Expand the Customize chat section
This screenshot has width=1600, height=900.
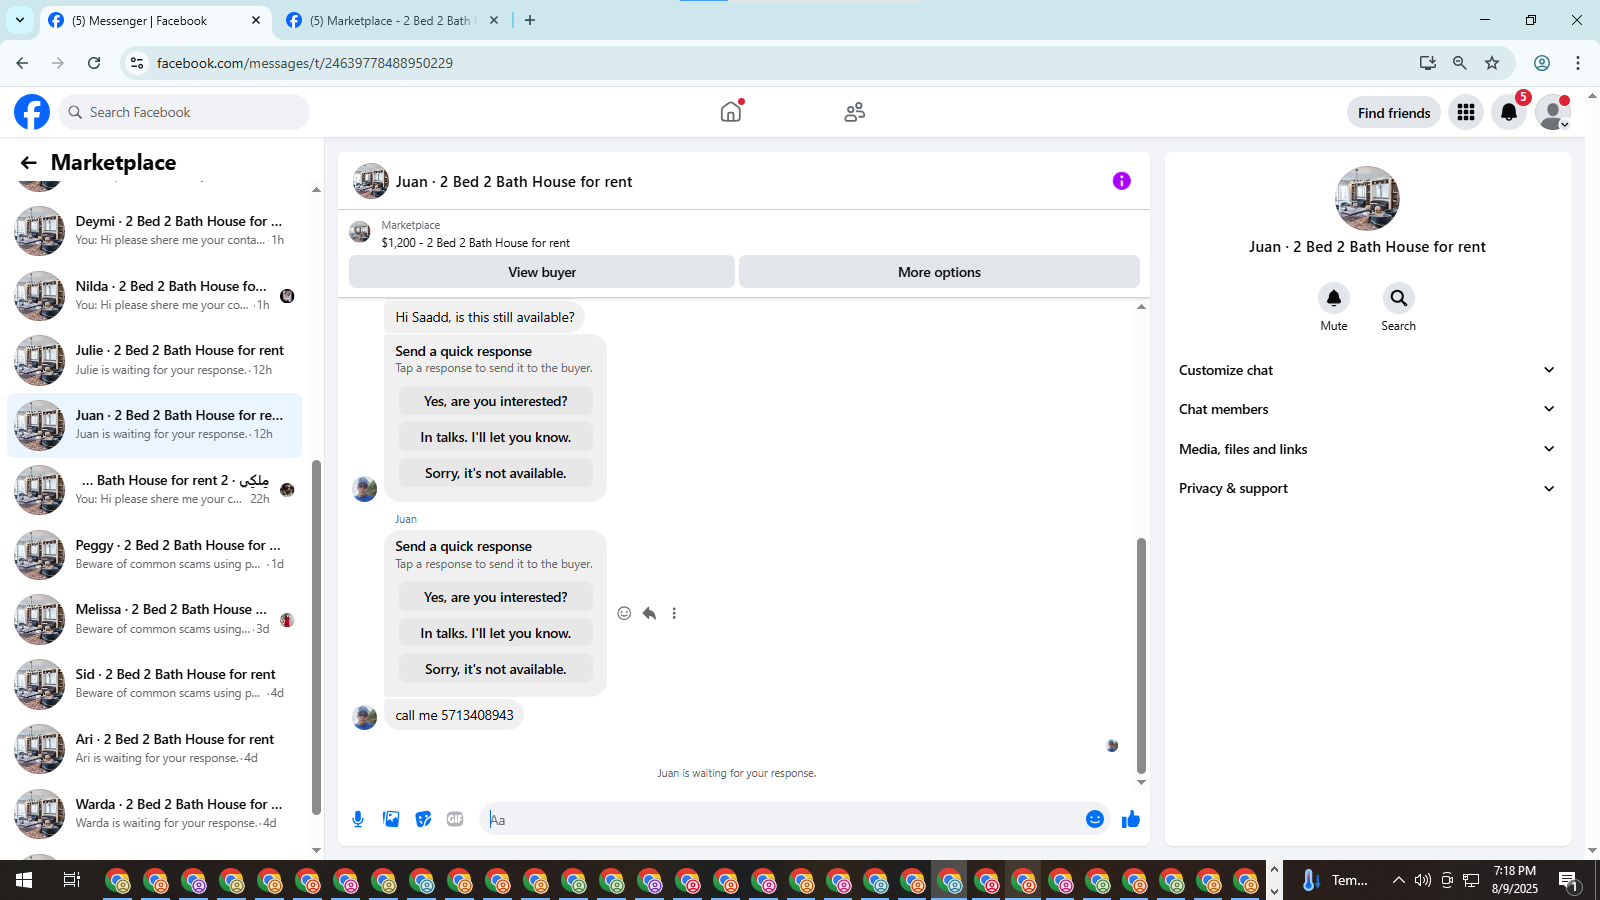point(1367,370)
